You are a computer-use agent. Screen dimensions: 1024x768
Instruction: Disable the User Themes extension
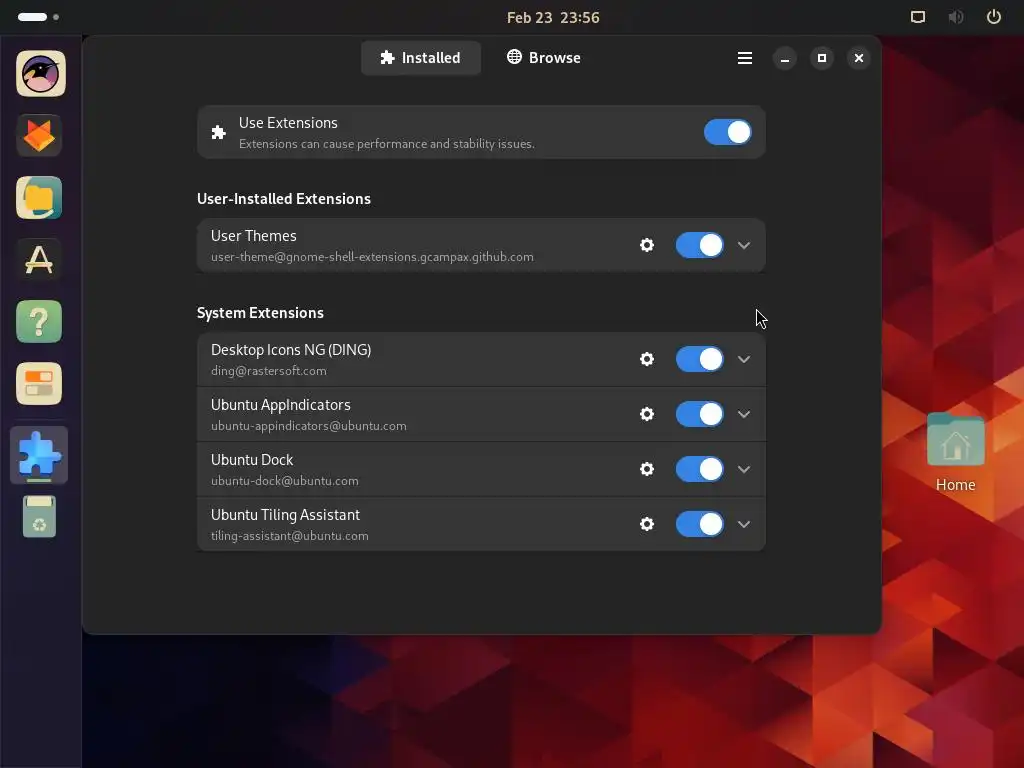click(x=699, y=245)
